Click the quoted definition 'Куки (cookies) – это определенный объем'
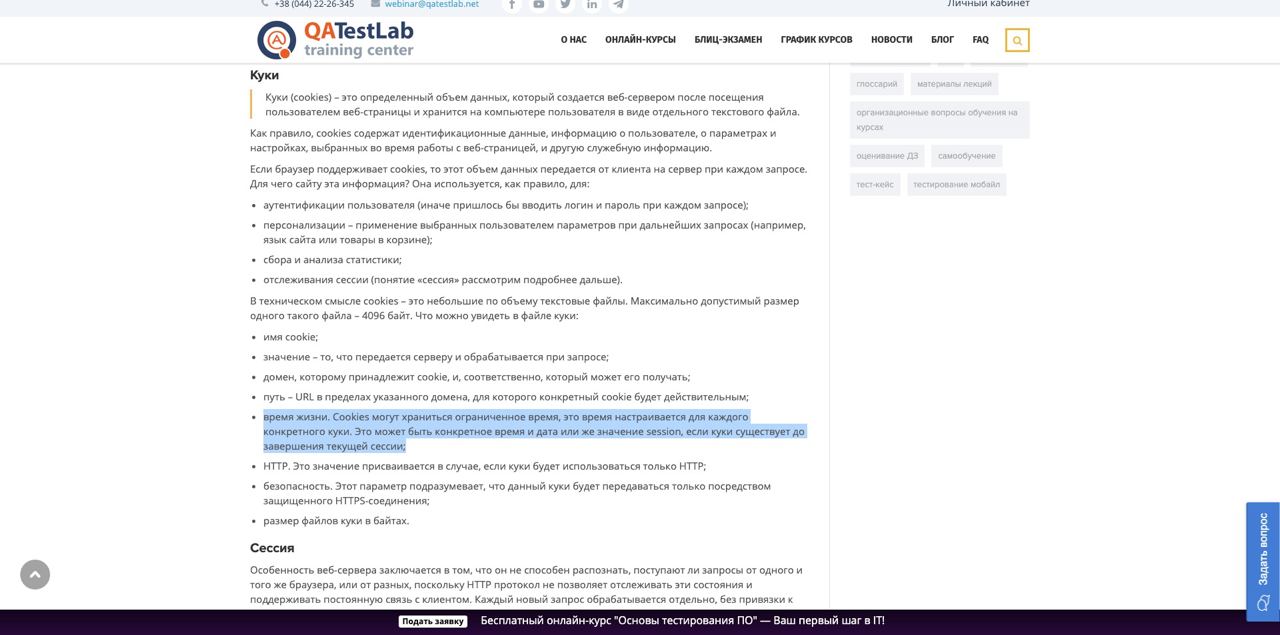 click(x=532, y=104)
